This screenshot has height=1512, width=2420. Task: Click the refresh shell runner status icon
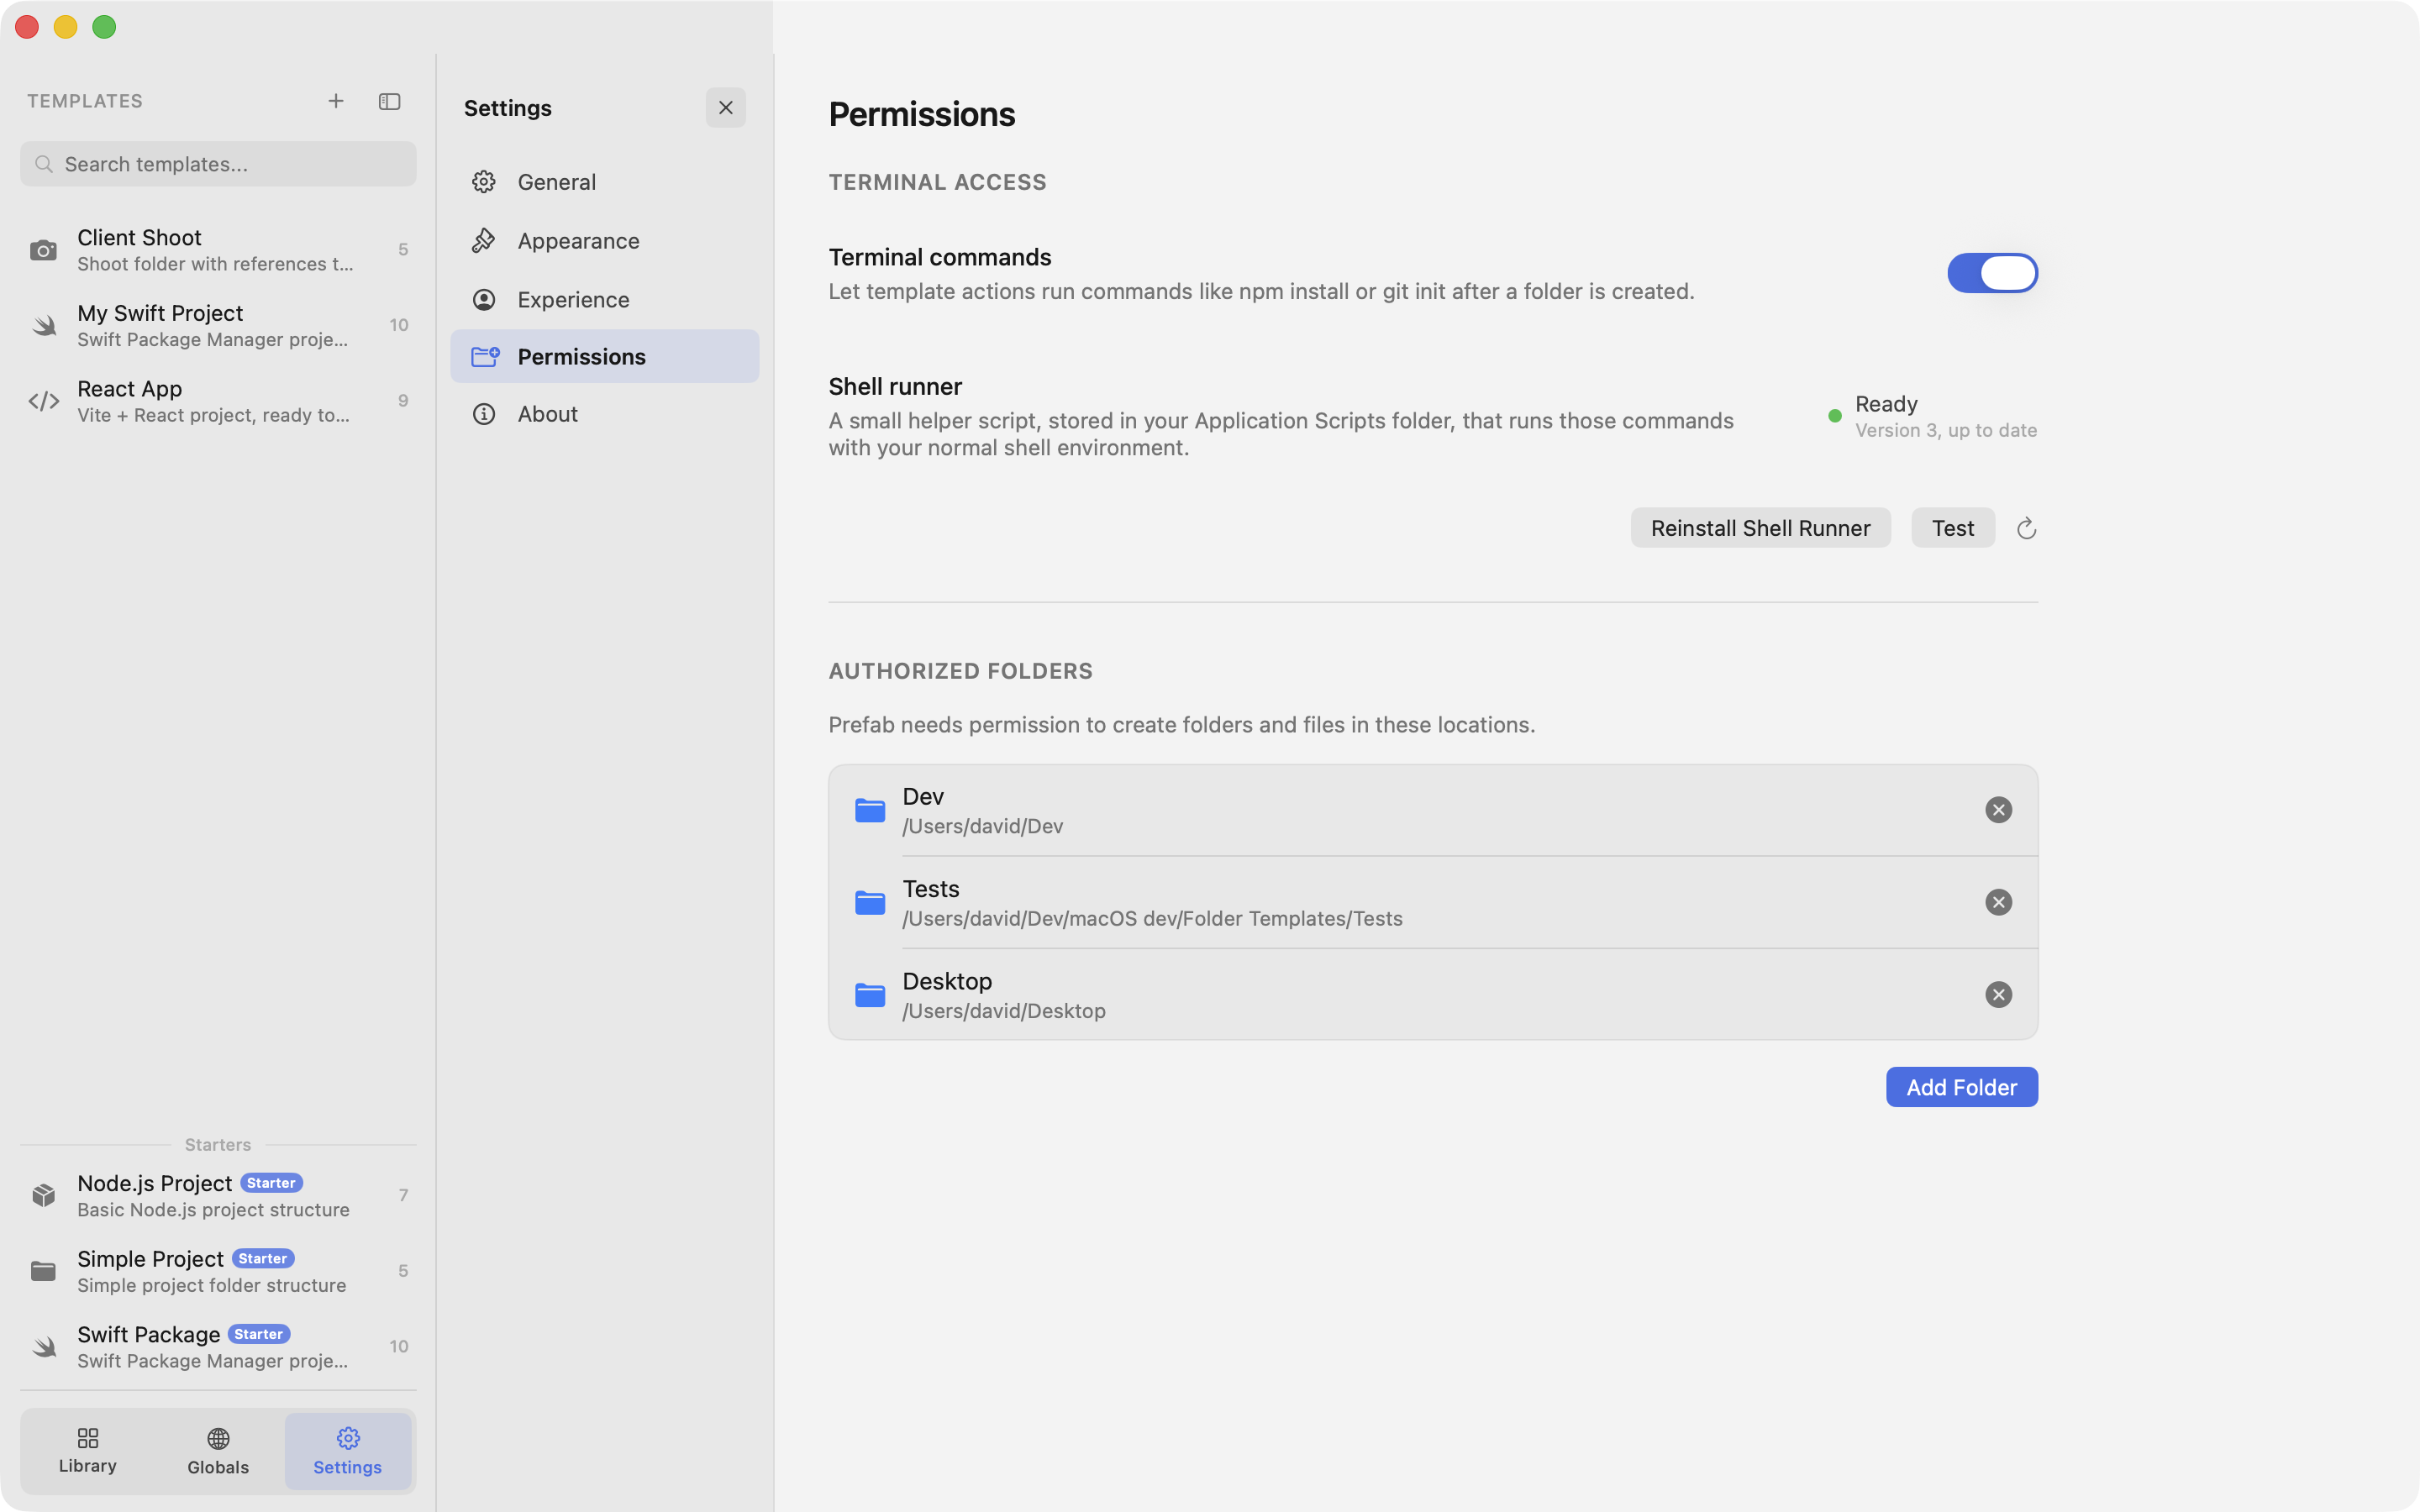pyautogui.click(x=2026, y=528)
